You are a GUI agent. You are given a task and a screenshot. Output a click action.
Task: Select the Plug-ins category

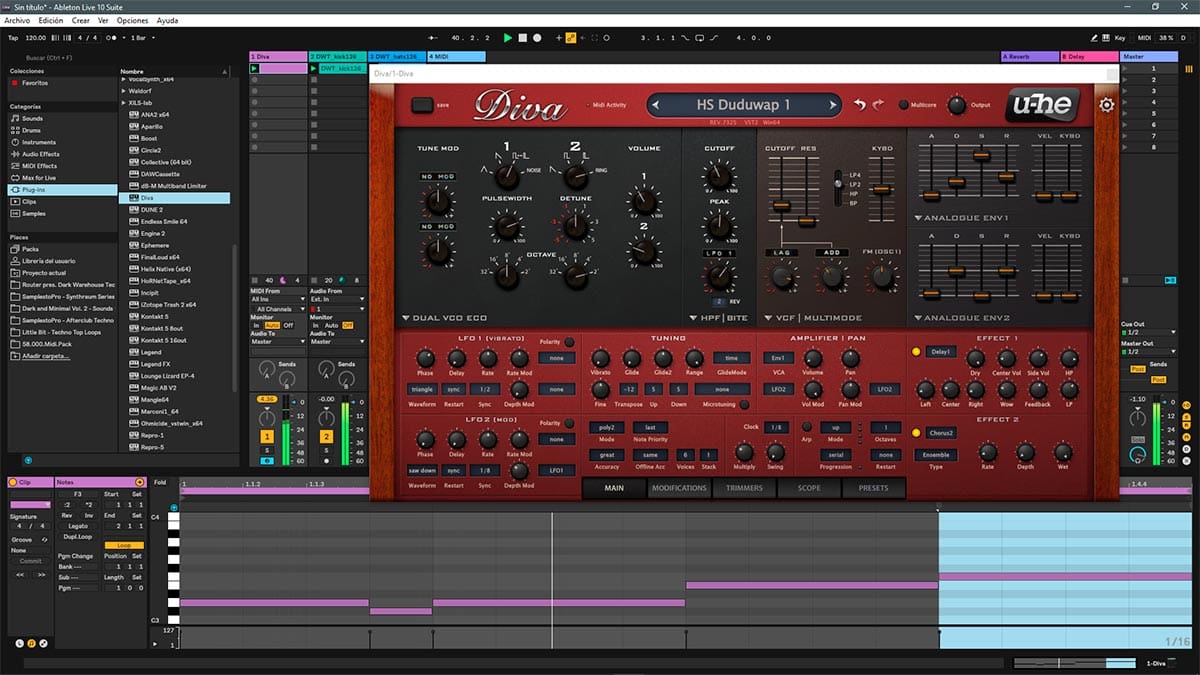(x=62, y=189)
